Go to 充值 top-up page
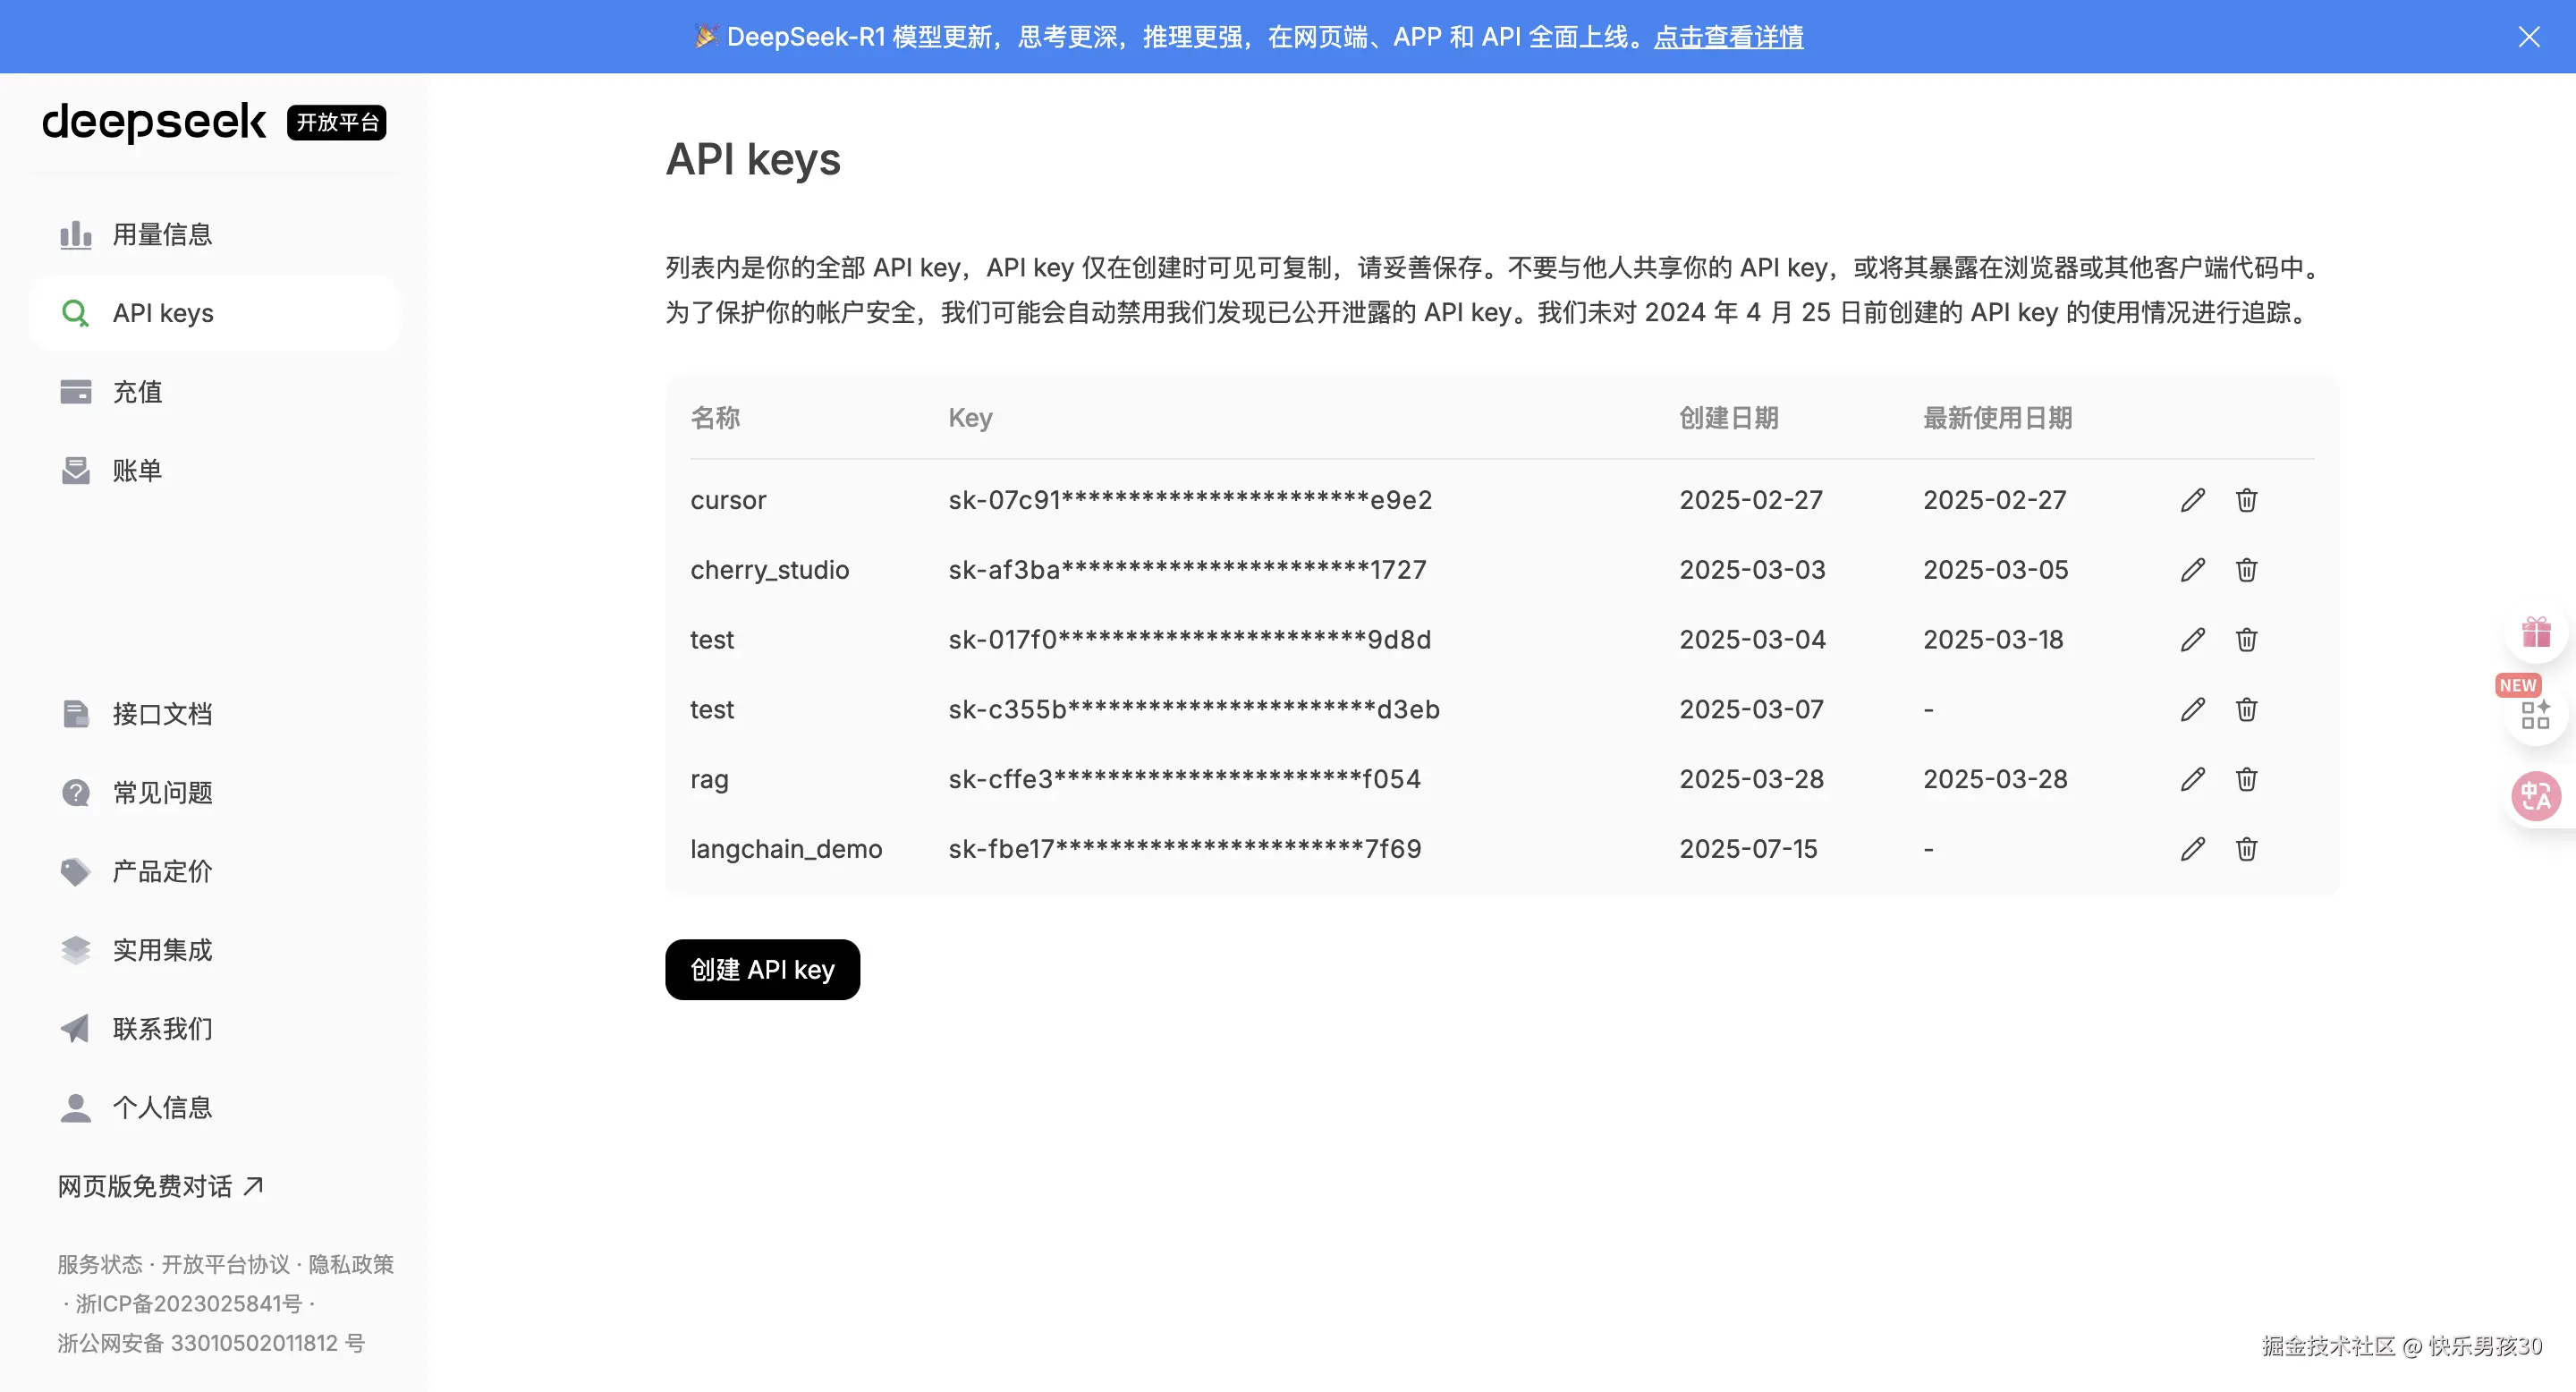 click(x=137, y=392)
